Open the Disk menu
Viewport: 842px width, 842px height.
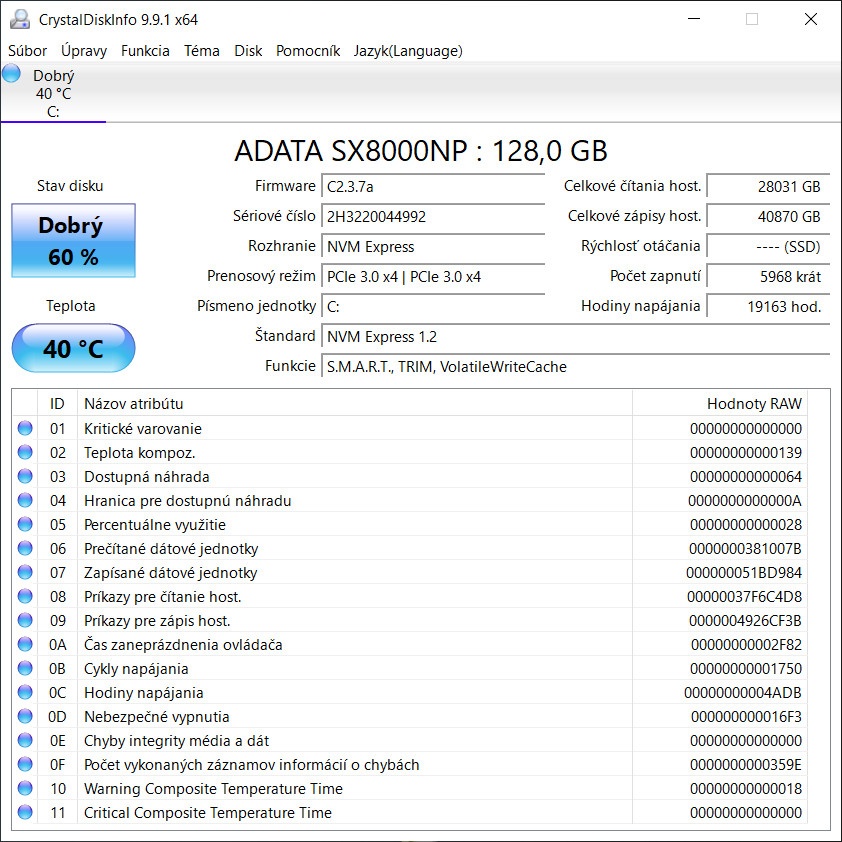248,51
